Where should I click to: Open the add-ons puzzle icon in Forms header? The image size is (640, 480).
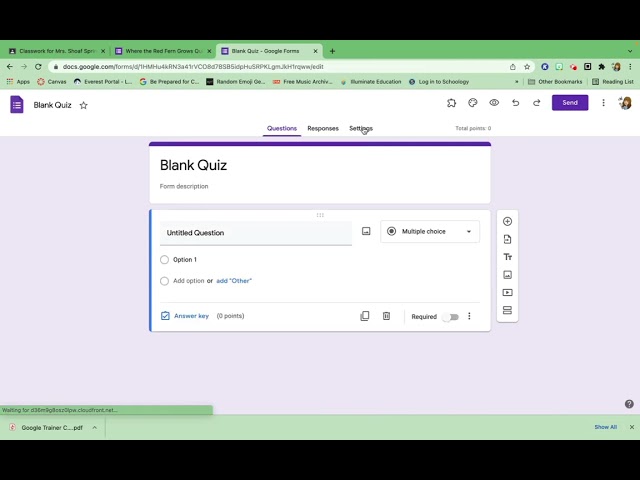click(x=451, y=103)
